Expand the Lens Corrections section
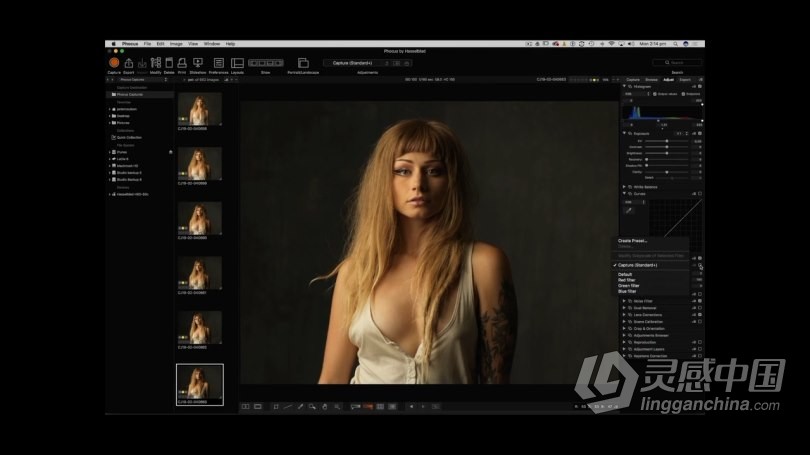Viewport: 810px width, 455px height. click(624, 314)
